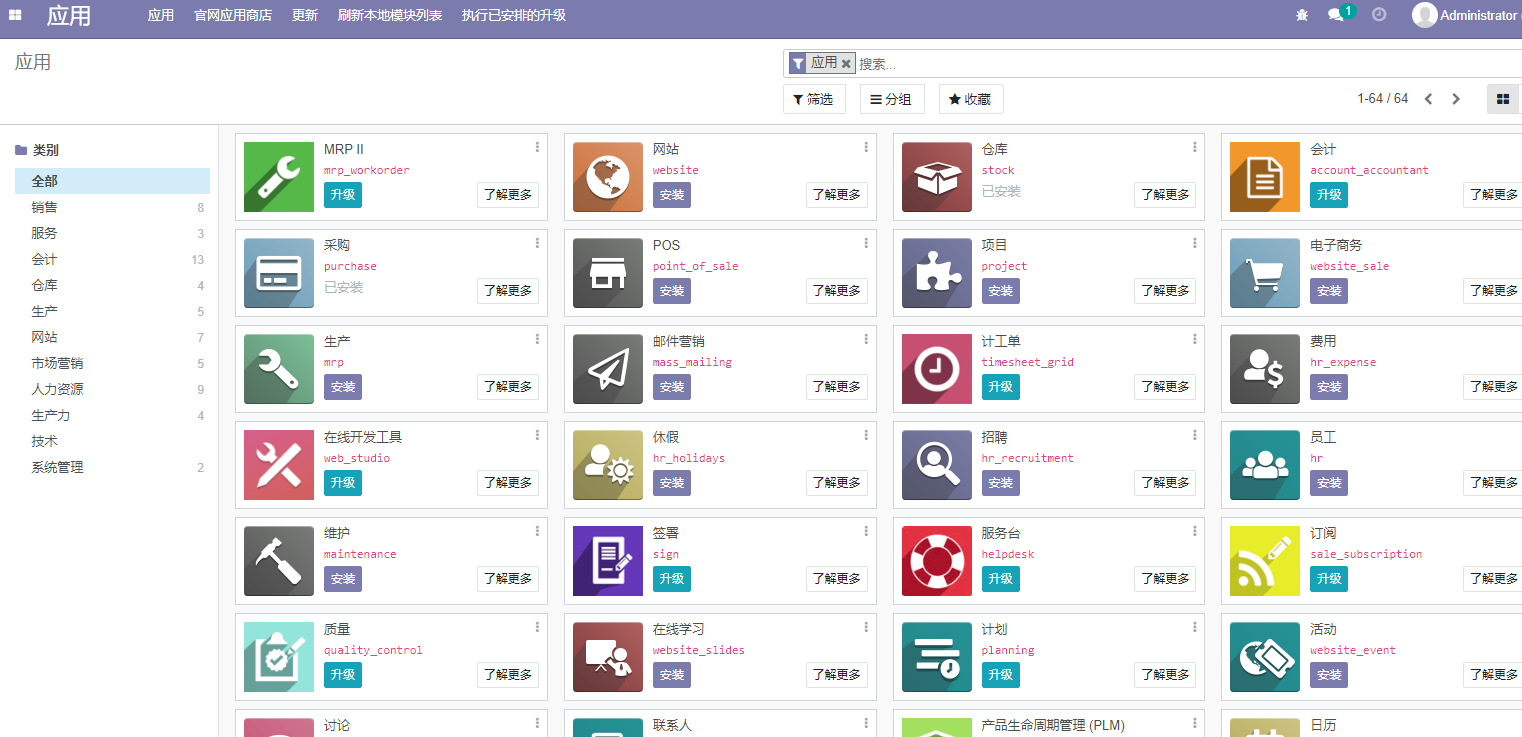The width and height of the screenshot is (1522, 737).
Task: Open the 分组 group-by dropdown
Action: coord(892,99)
